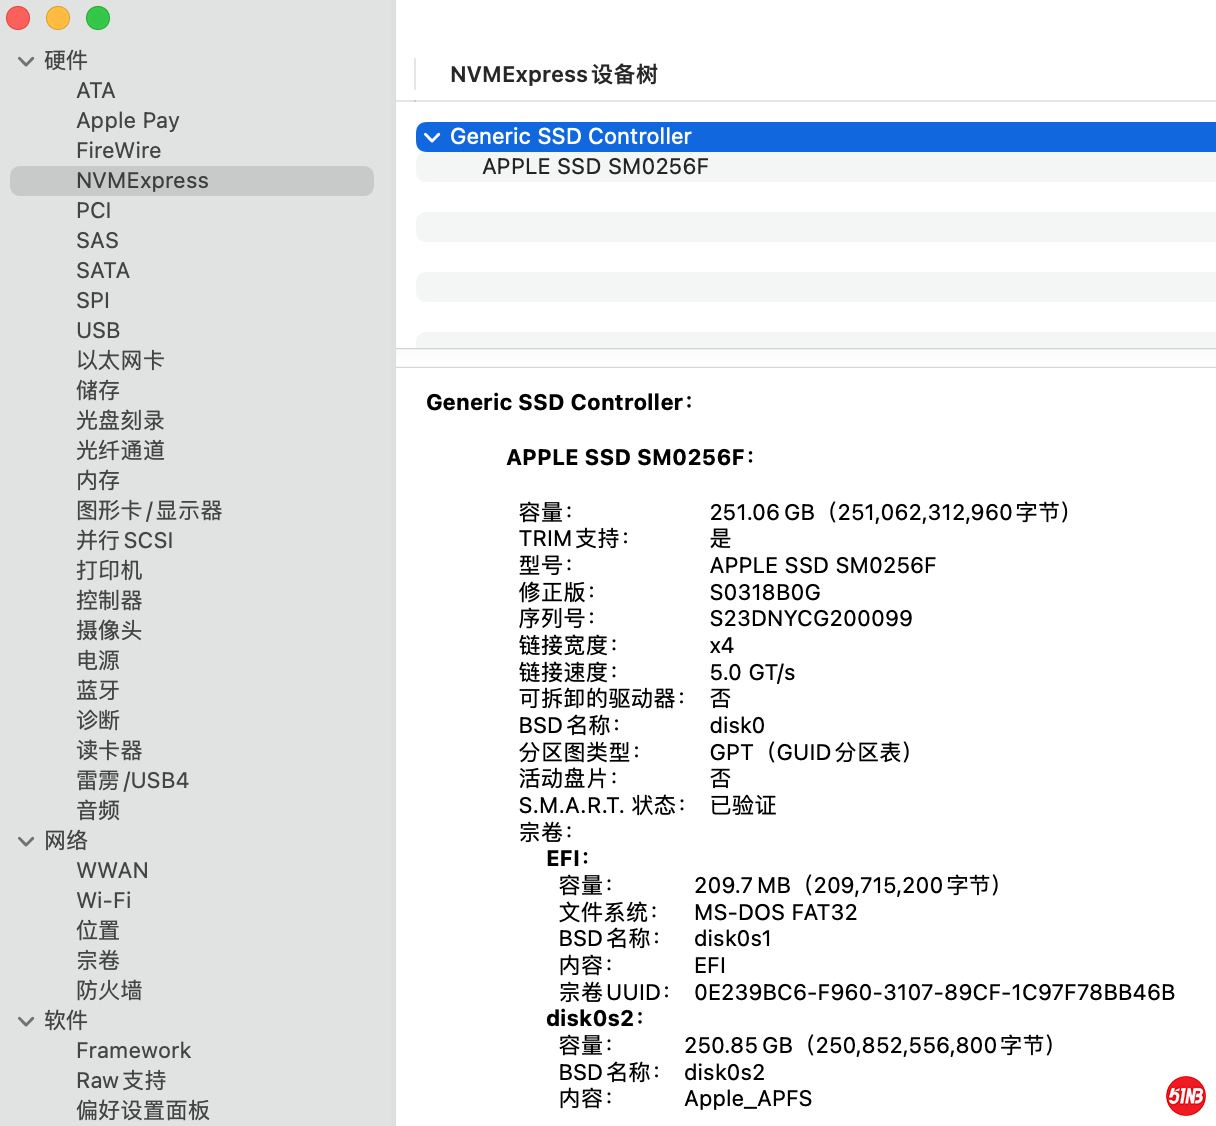The width and height of the screenshot is (1216, 1126).
Task: Collapse the 网络 section chevron
Action: [26, 841]
